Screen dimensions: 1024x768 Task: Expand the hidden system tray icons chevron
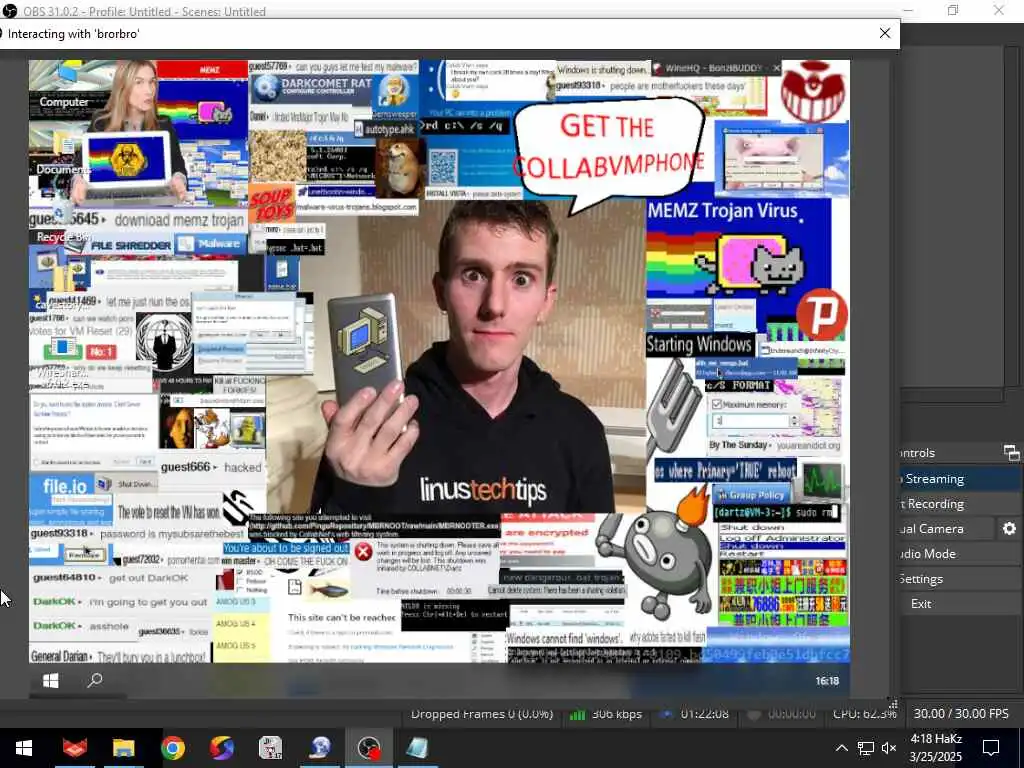pos(841,748)
